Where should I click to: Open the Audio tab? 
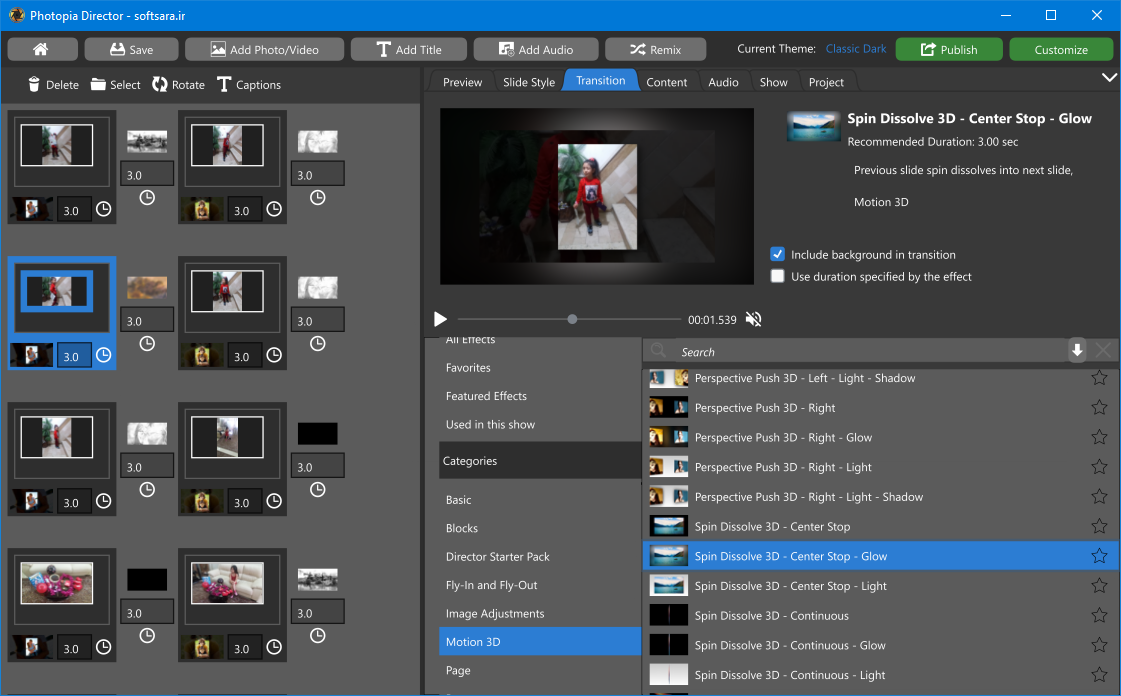pyautogui.click(x=723, y=82)
